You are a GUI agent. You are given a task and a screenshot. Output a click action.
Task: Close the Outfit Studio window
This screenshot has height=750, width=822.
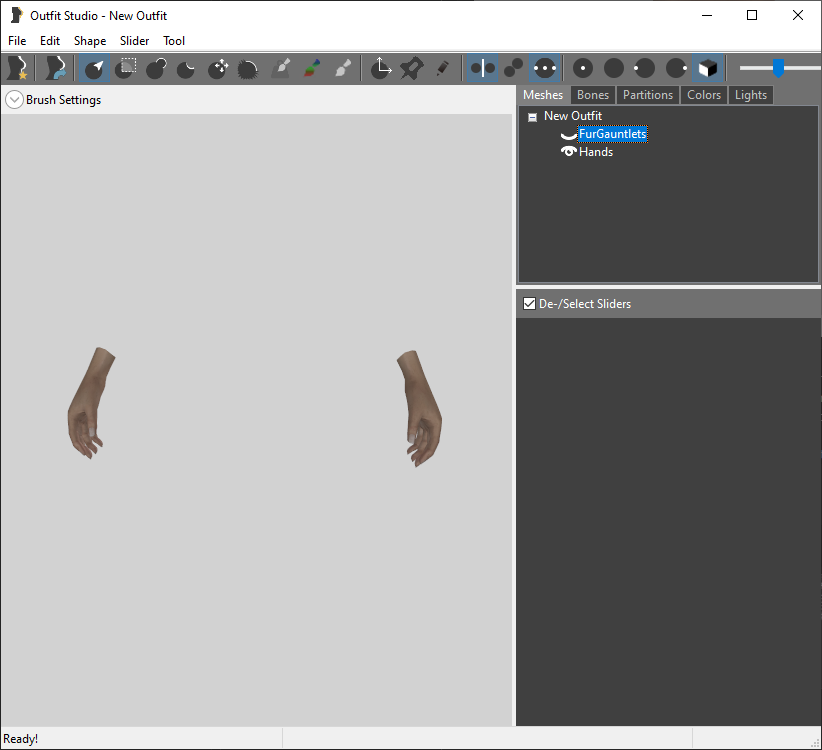(797, 16)
